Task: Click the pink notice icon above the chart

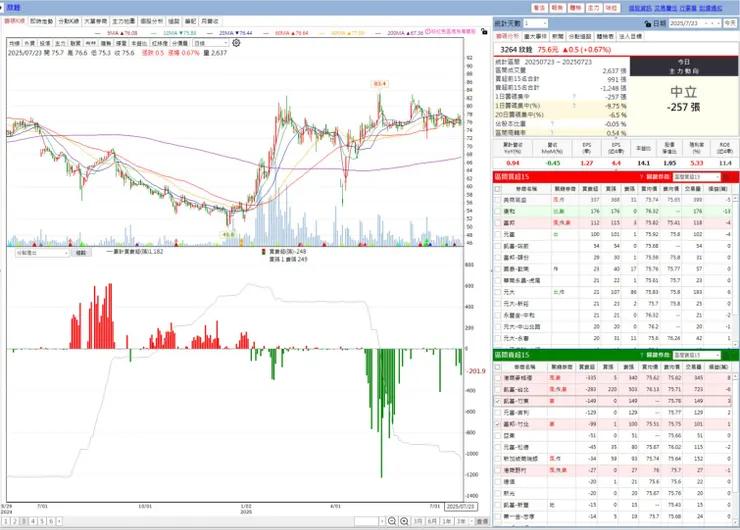Action: pyautogui.click(x=428, y=31)
